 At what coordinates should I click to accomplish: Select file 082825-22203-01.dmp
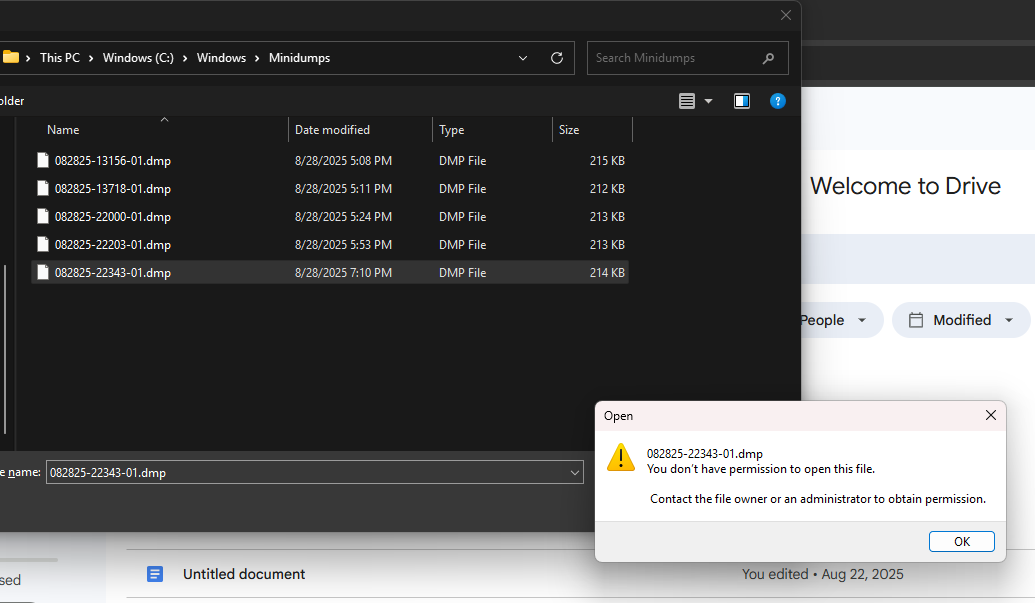pos(112,244)
